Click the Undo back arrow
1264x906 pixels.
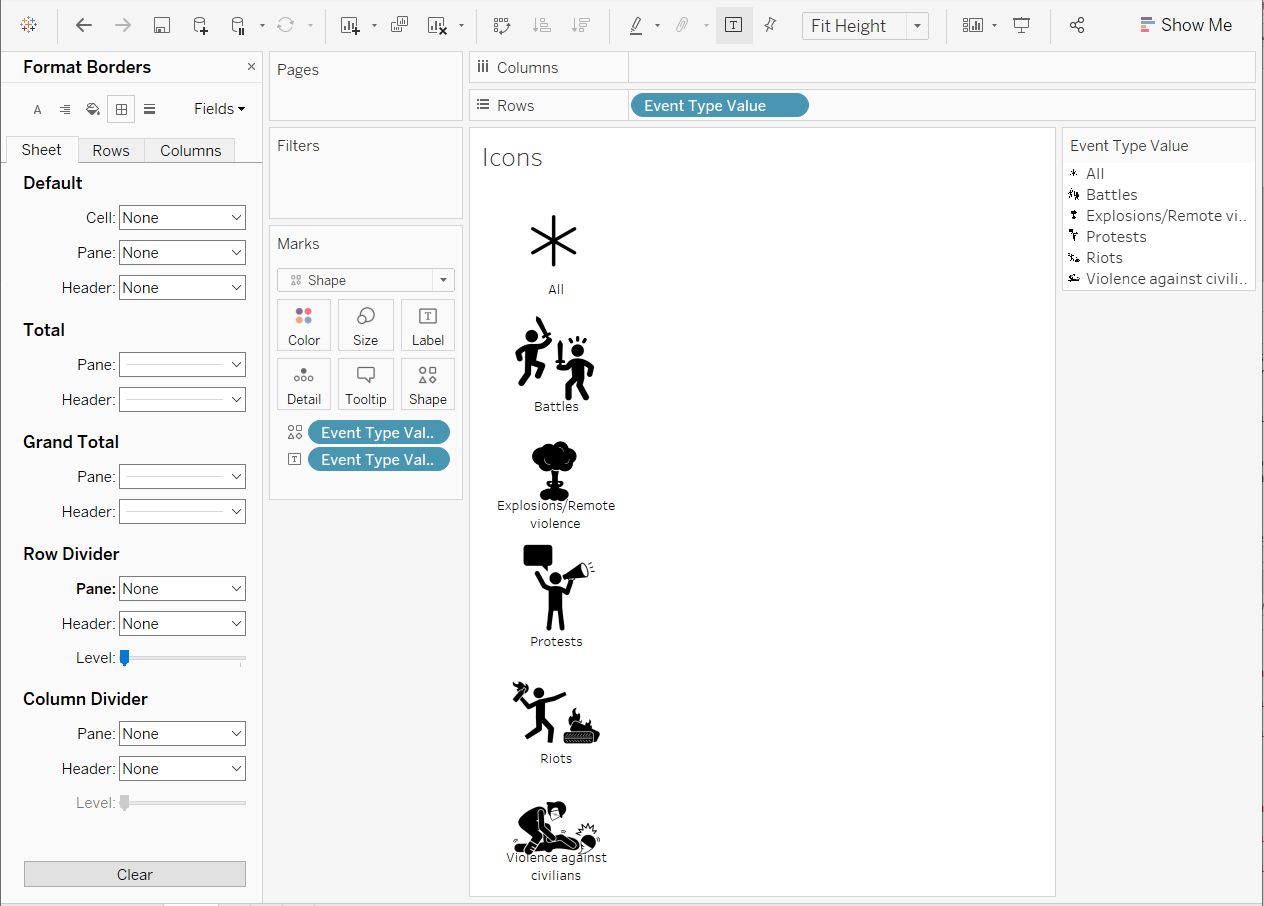84,26
